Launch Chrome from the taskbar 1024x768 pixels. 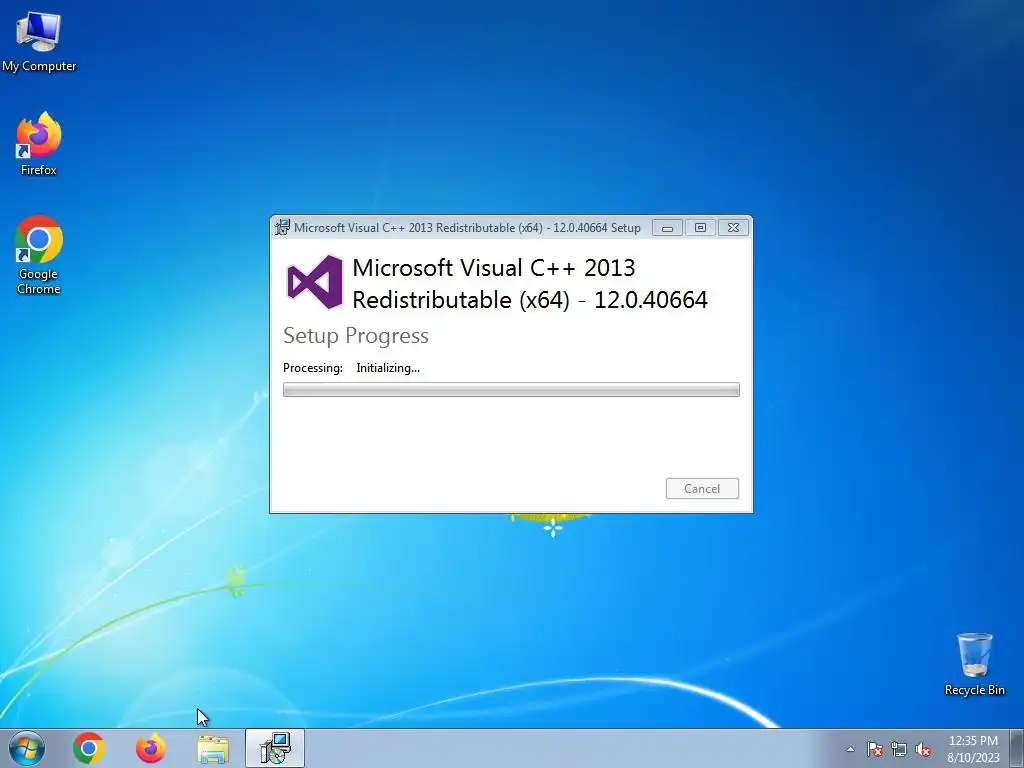89,748
